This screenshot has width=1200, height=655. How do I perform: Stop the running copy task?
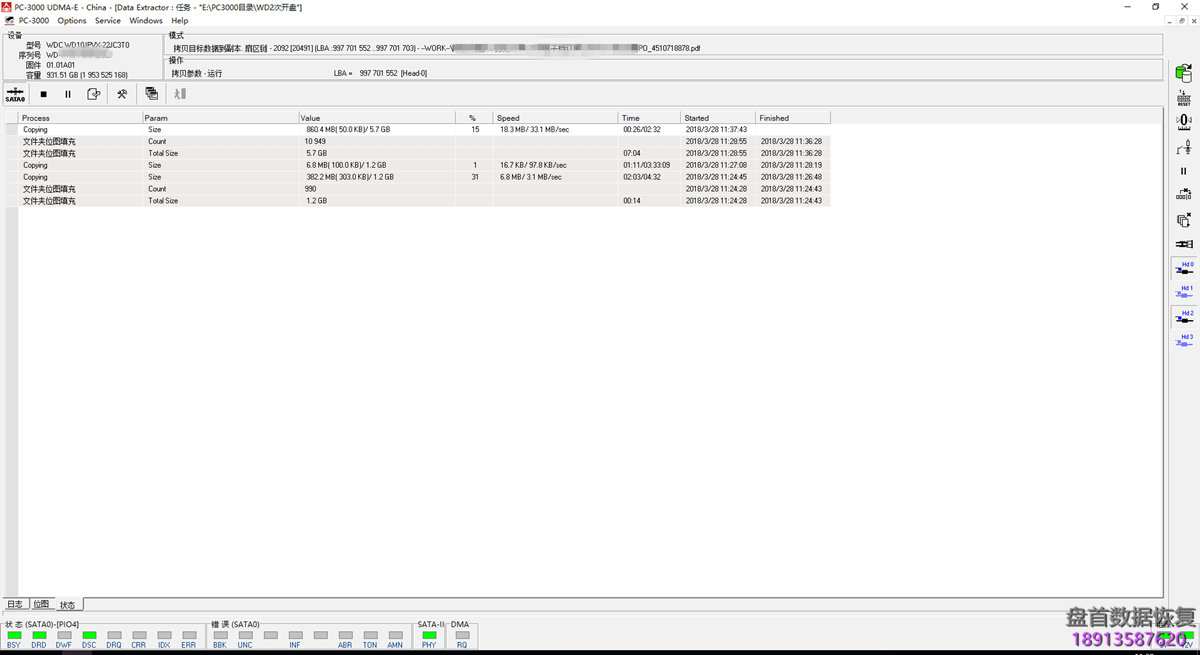point(43,94)
